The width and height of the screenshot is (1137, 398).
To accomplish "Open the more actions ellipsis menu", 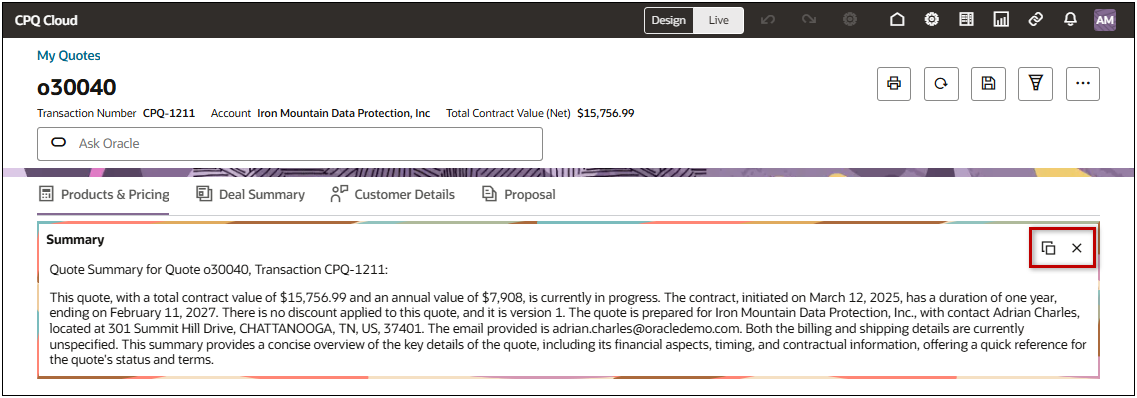I will tap(1083, 83).
